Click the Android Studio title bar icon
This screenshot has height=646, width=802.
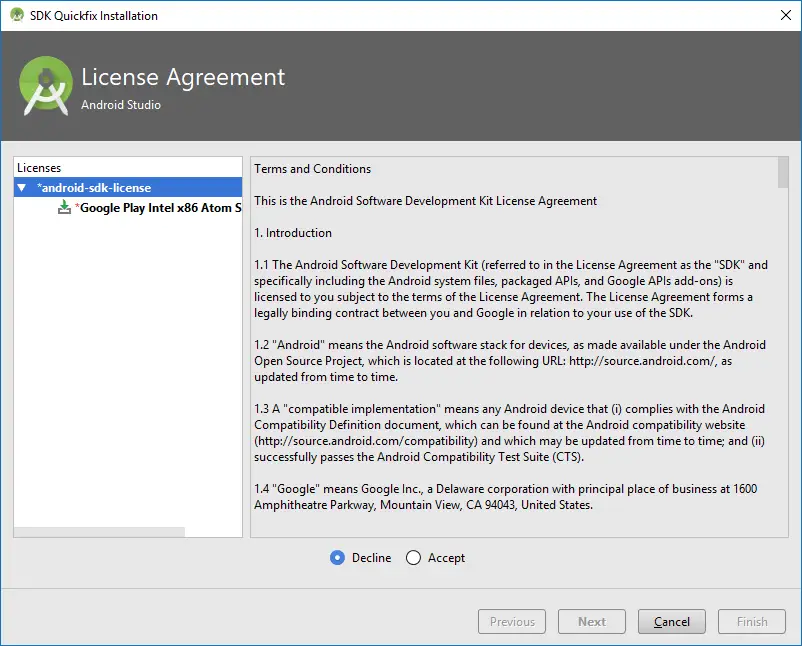coord(17,15)
